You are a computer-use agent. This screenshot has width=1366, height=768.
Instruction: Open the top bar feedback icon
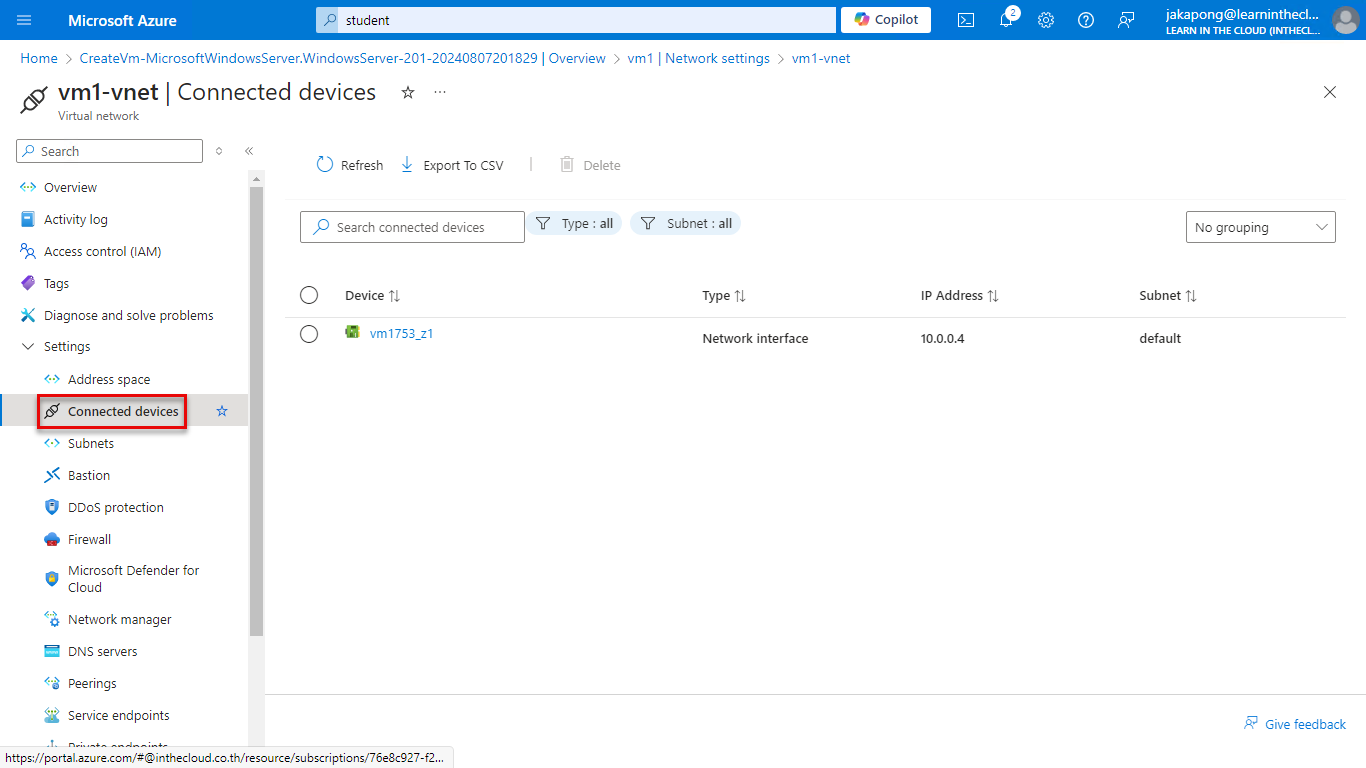(1126, 20)
